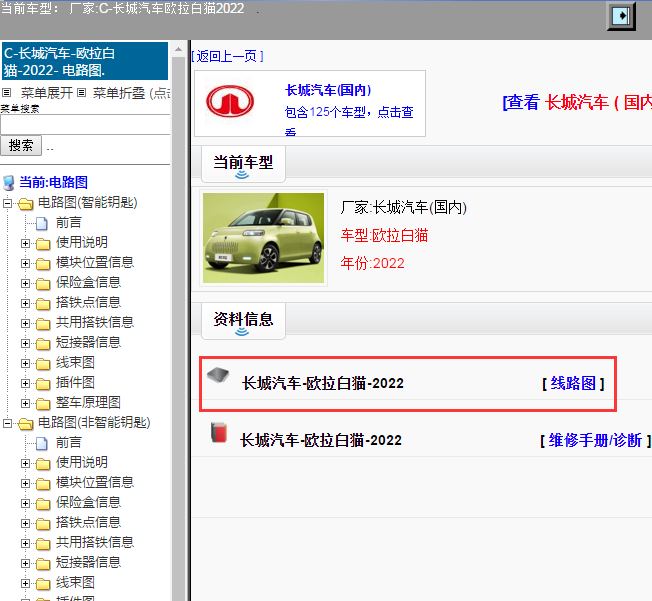Click 包含125个车型，点击查看 link
The width and height of the screenshot is (652, 601).
(348, 121)
